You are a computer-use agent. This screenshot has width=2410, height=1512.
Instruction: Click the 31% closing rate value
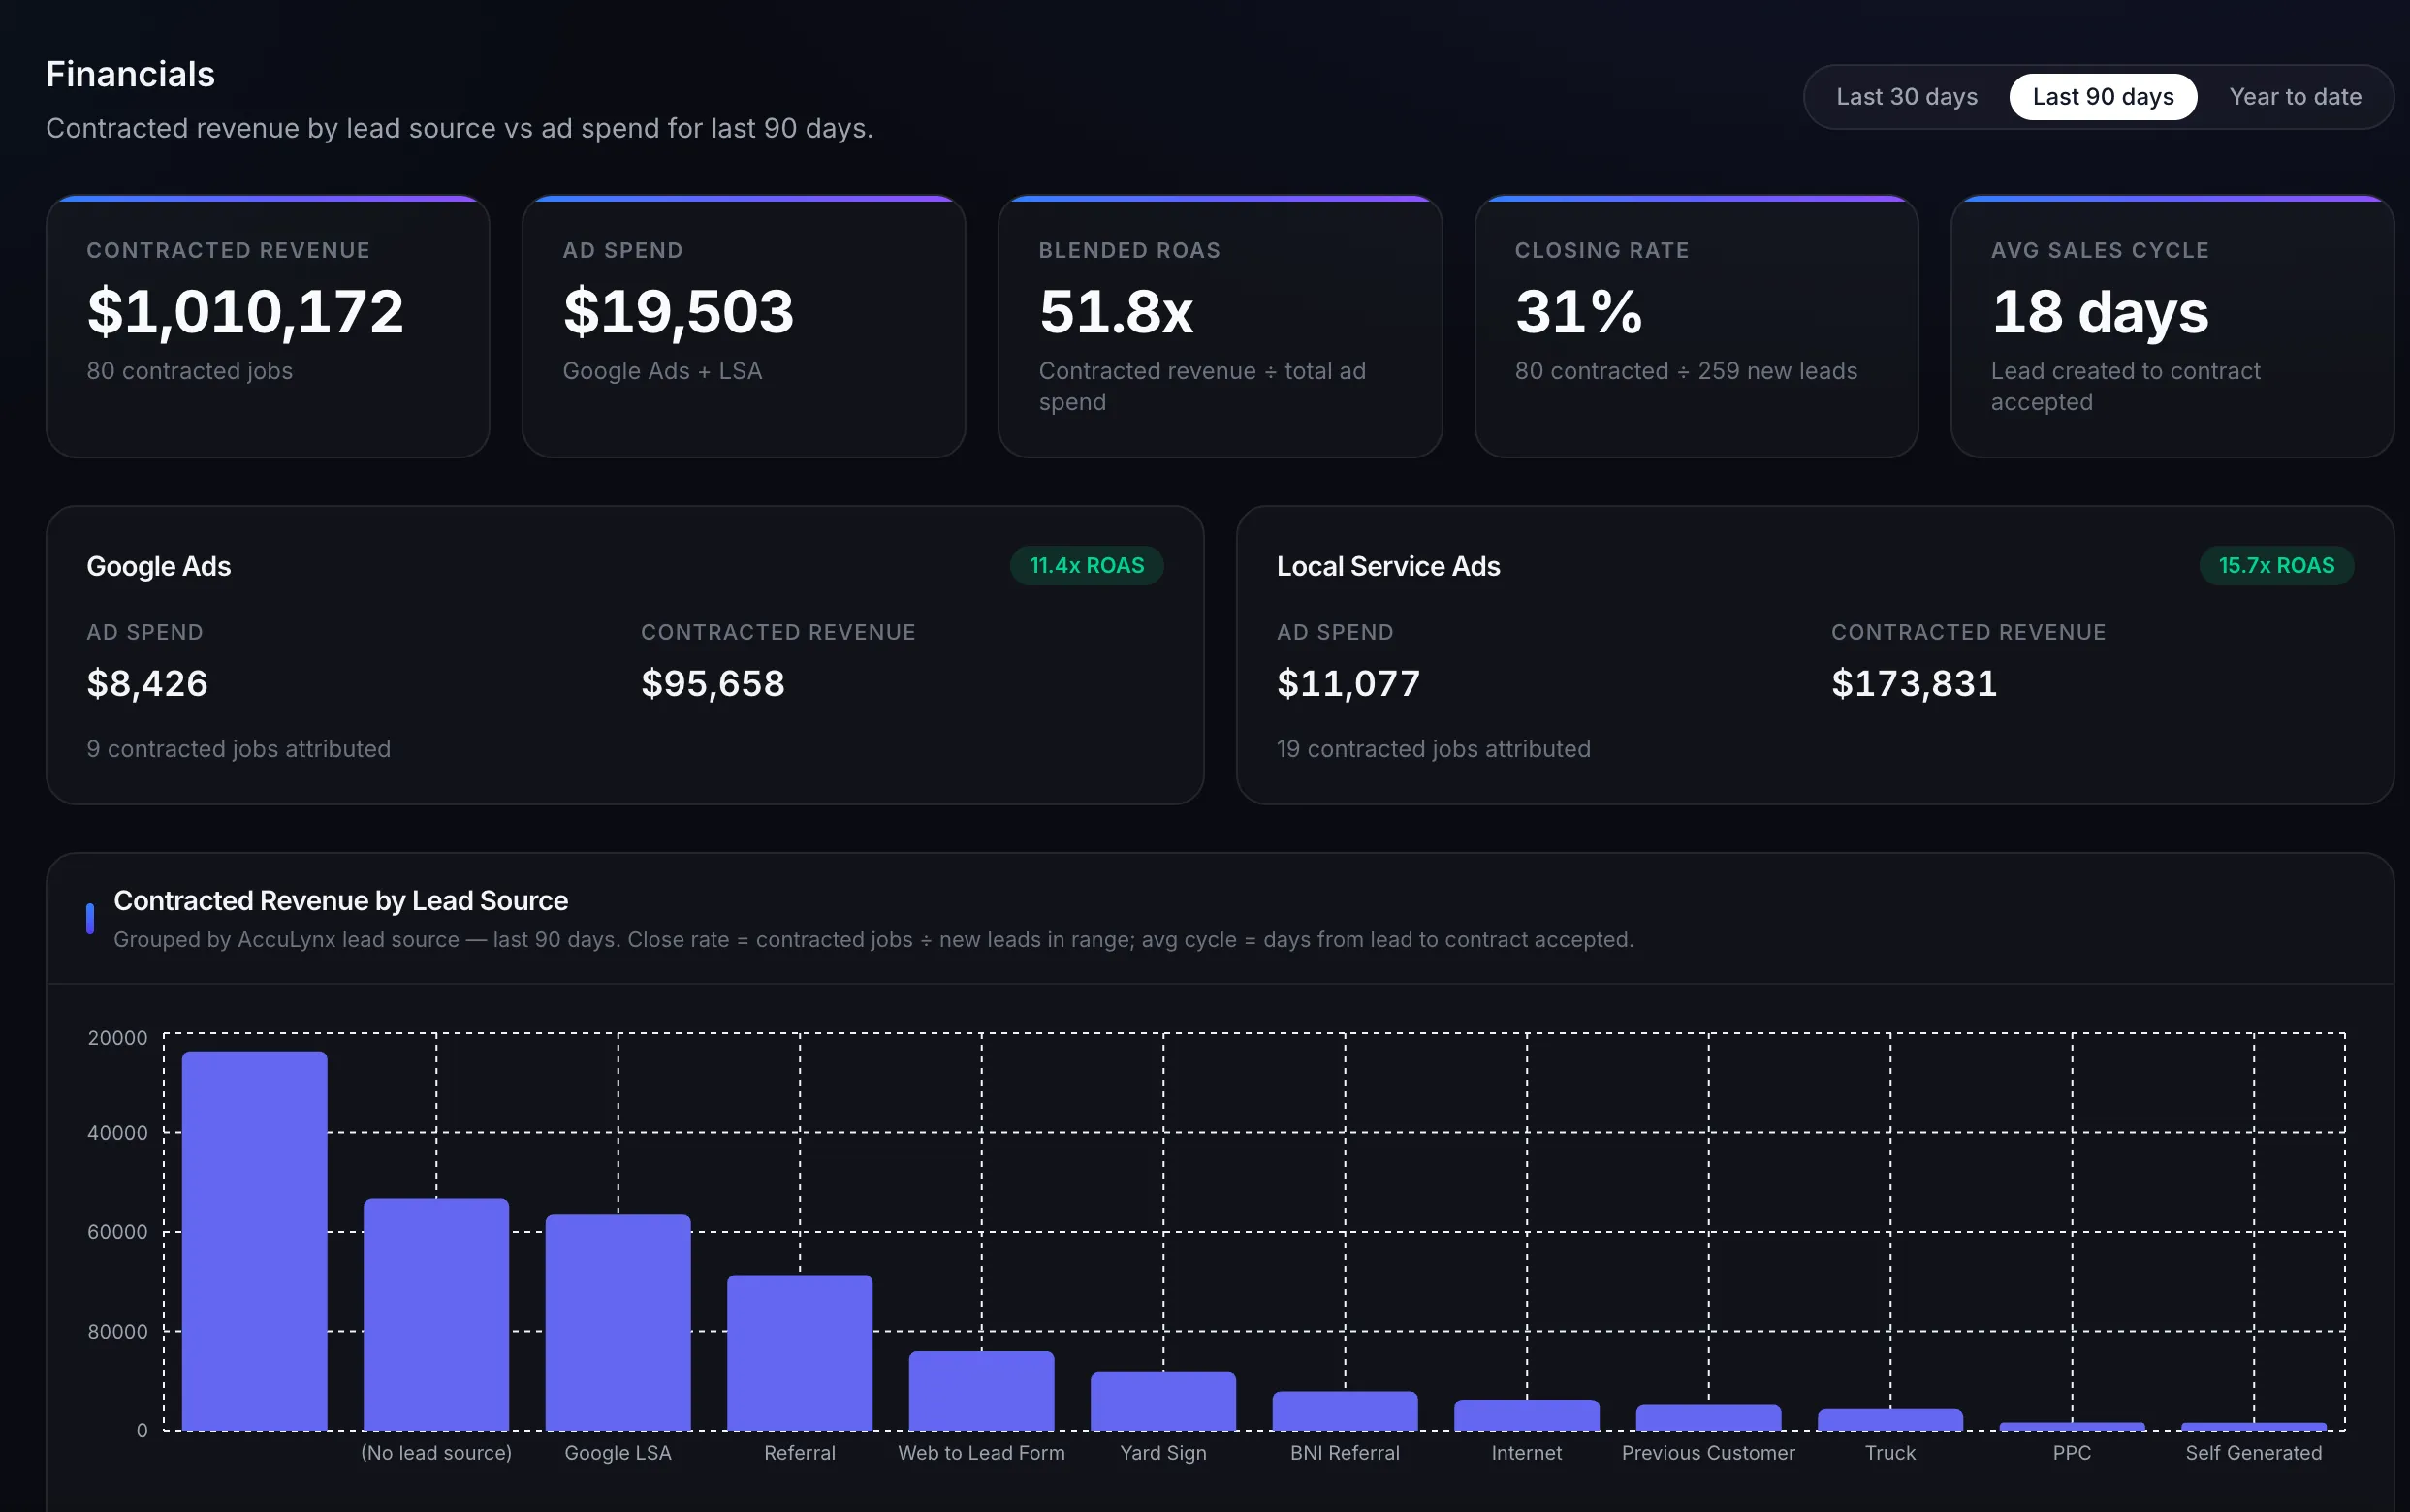click(x=1578, y=311)
